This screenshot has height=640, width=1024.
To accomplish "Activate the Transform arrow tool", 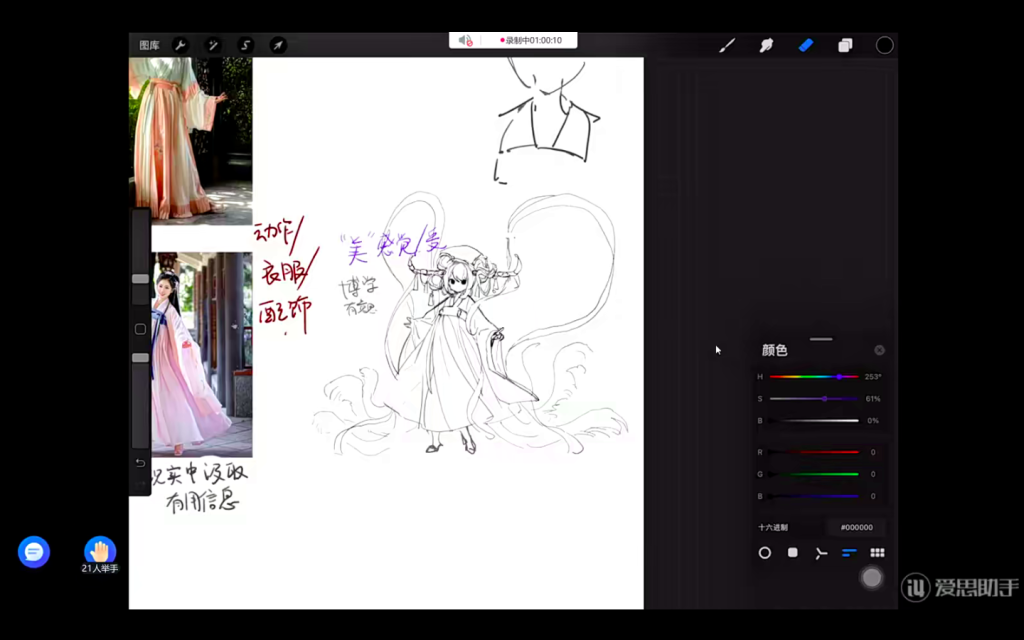I will click(278, 45).
